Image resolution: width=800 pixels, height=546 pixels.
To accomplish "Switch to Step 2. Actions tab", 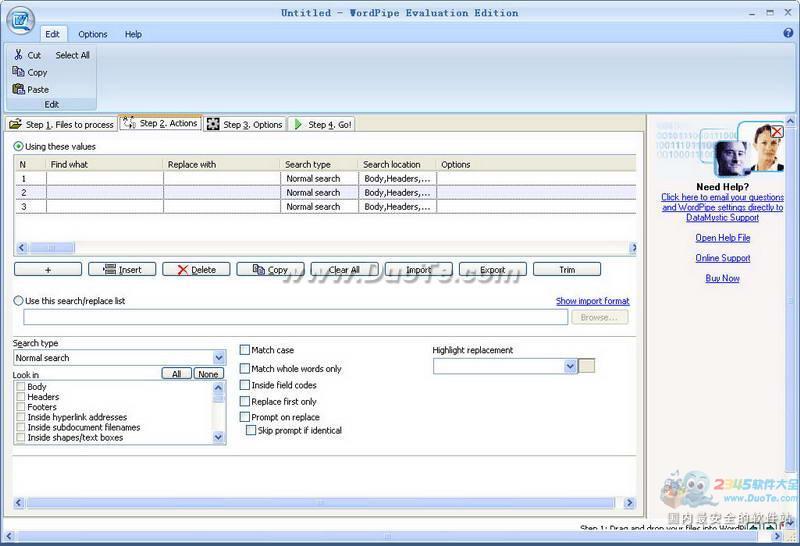I will pyautogui.click(x=160, y=123).
